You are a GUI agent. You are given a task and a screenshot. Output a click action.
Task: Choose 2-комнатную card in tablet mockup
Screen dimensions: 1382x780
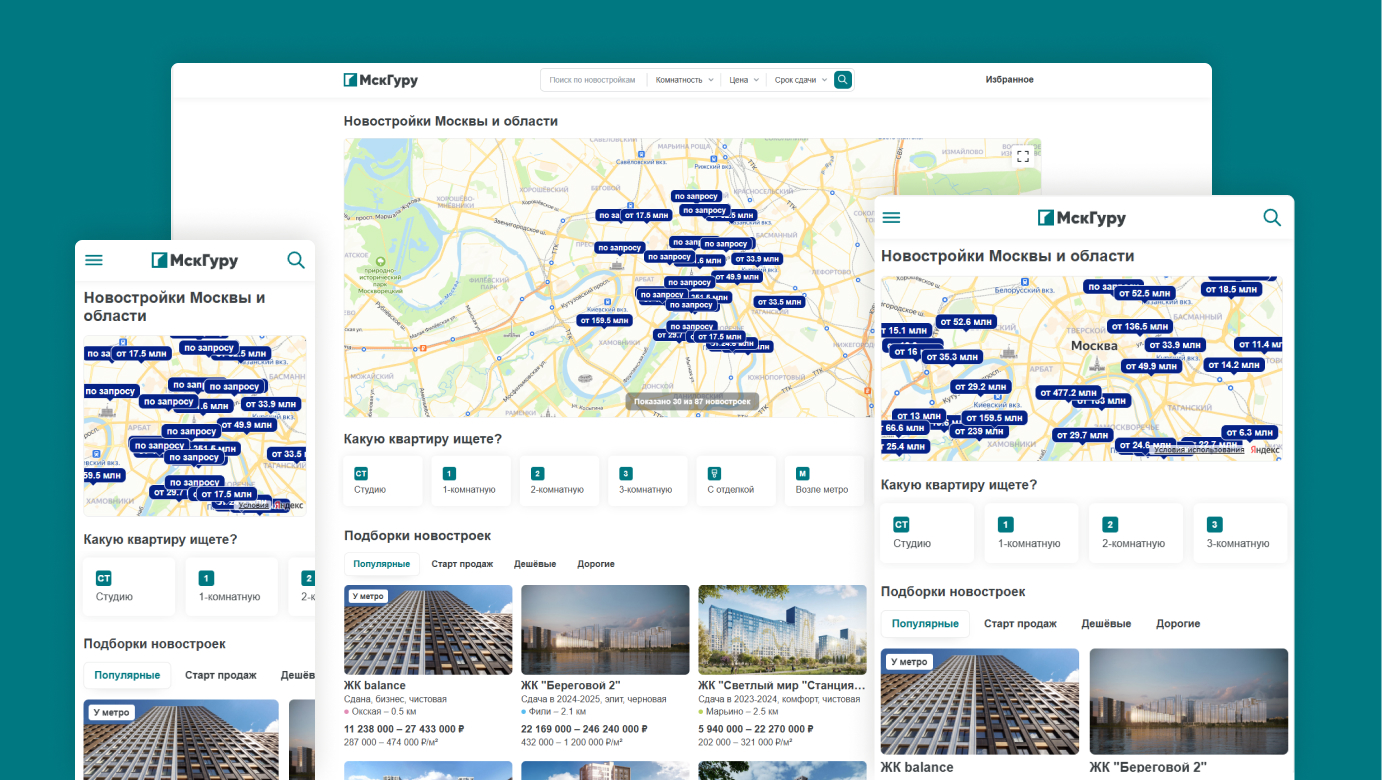(1137, 533)
